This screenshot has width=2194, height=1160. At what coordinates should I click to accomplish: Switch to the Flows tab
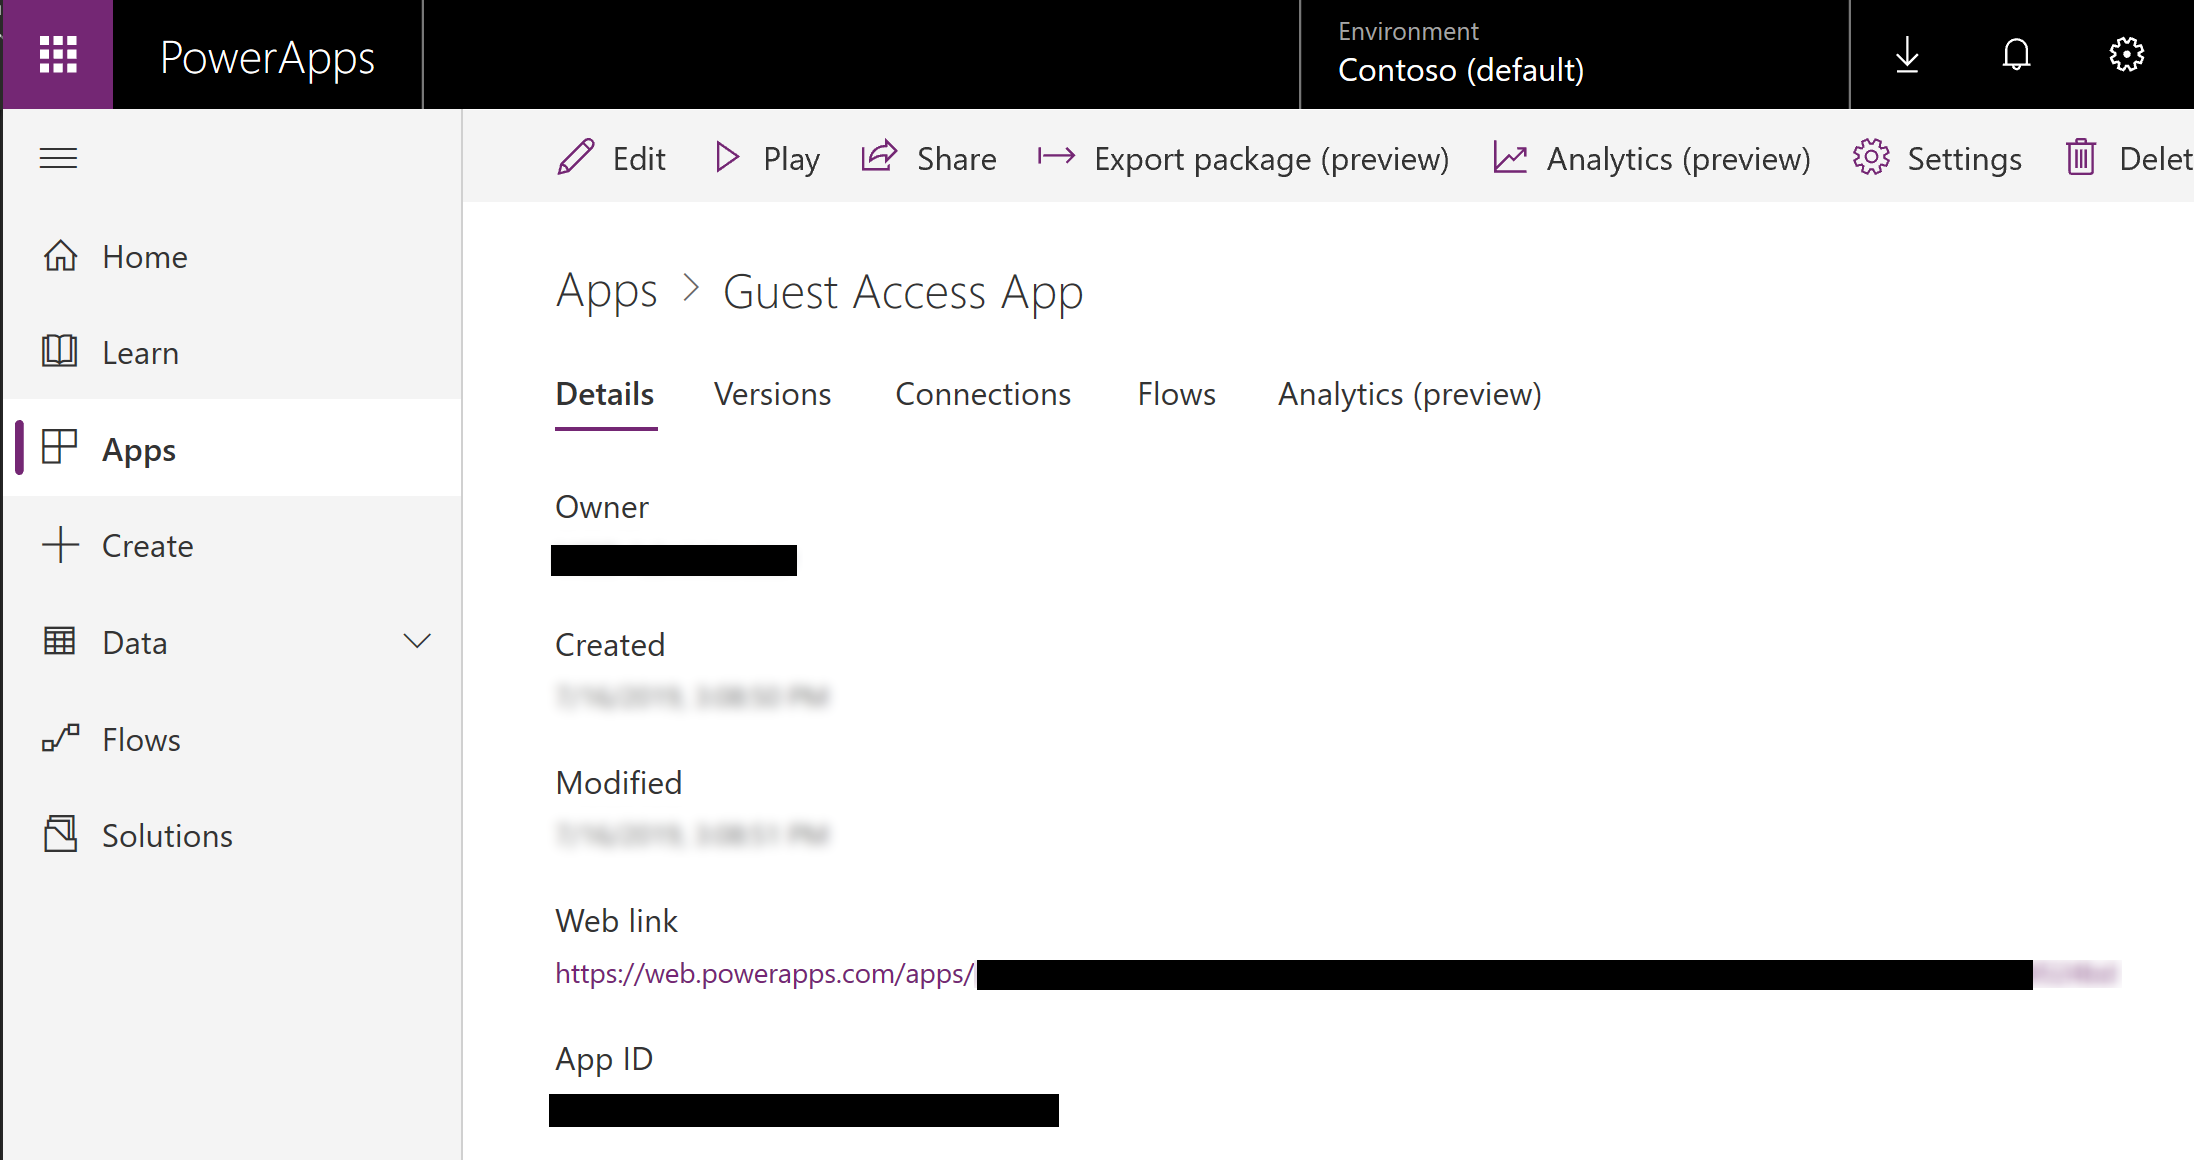(x=1174, y=393)
